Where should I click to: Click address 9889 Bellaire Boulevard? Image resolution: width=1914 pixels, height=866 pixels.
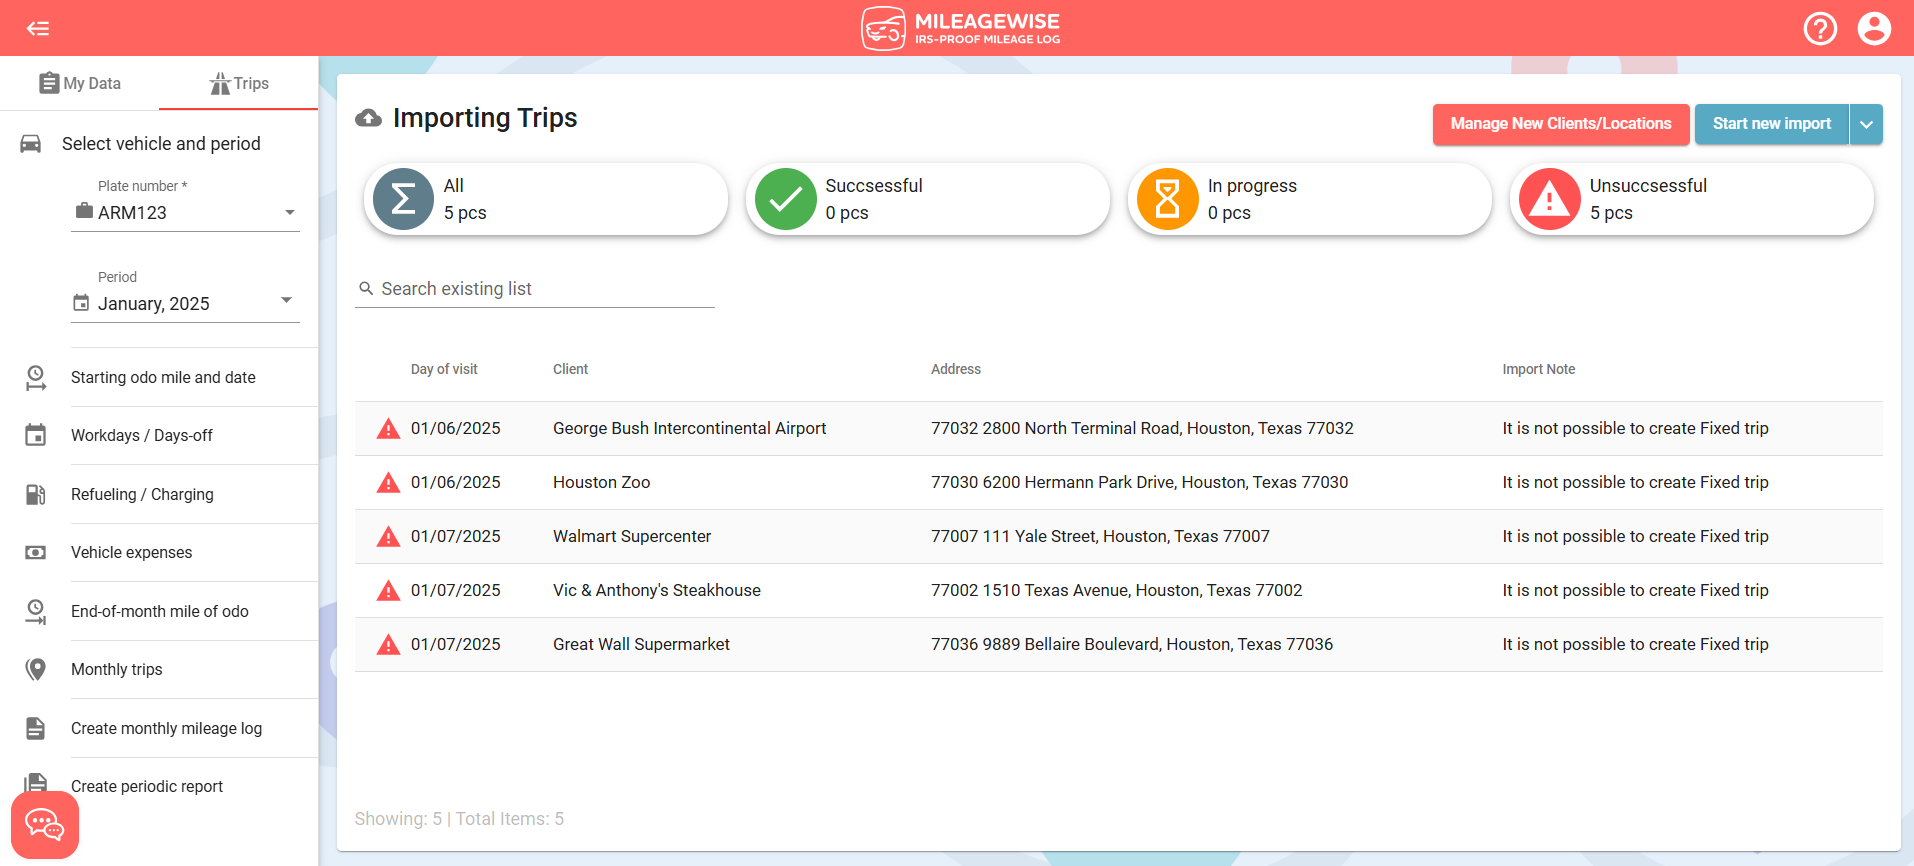pos(1132,644)
